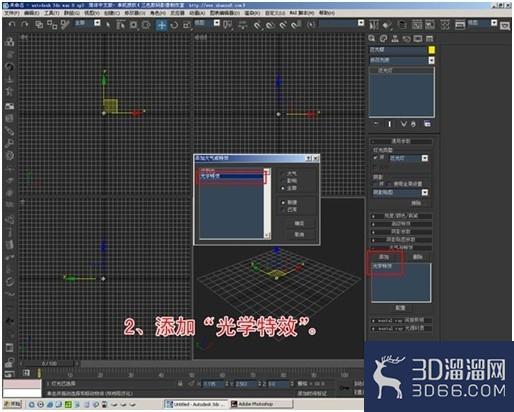The width and height of the screenshot is (514, 412).
Task: Open the 编辑(E) menu
Action: click(x=31, y=13)
